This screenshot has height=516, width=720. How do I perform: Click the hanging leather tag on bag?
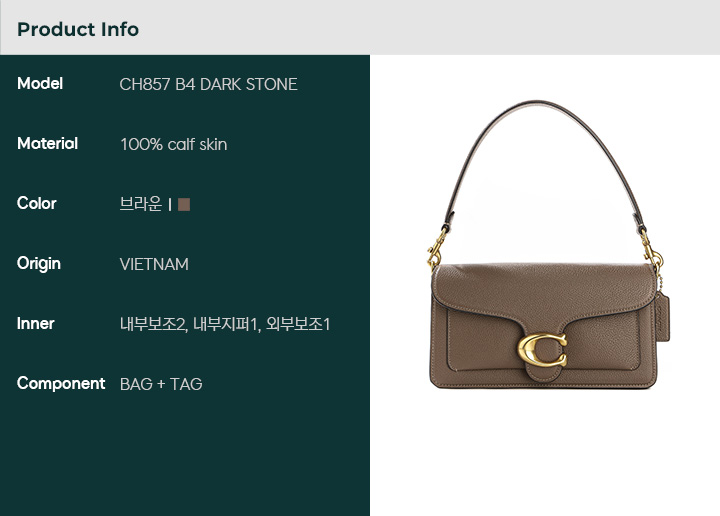(x=662, y=318)
